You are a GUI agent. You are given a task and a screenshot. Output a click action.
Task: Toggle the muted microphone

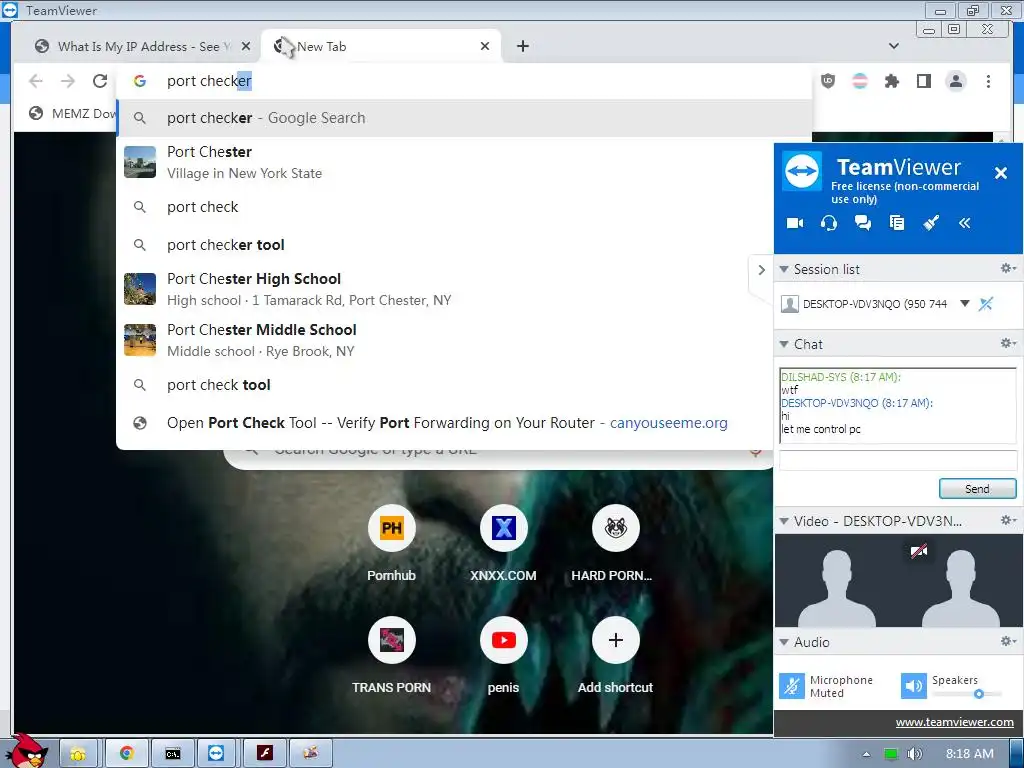pos(792,686)
